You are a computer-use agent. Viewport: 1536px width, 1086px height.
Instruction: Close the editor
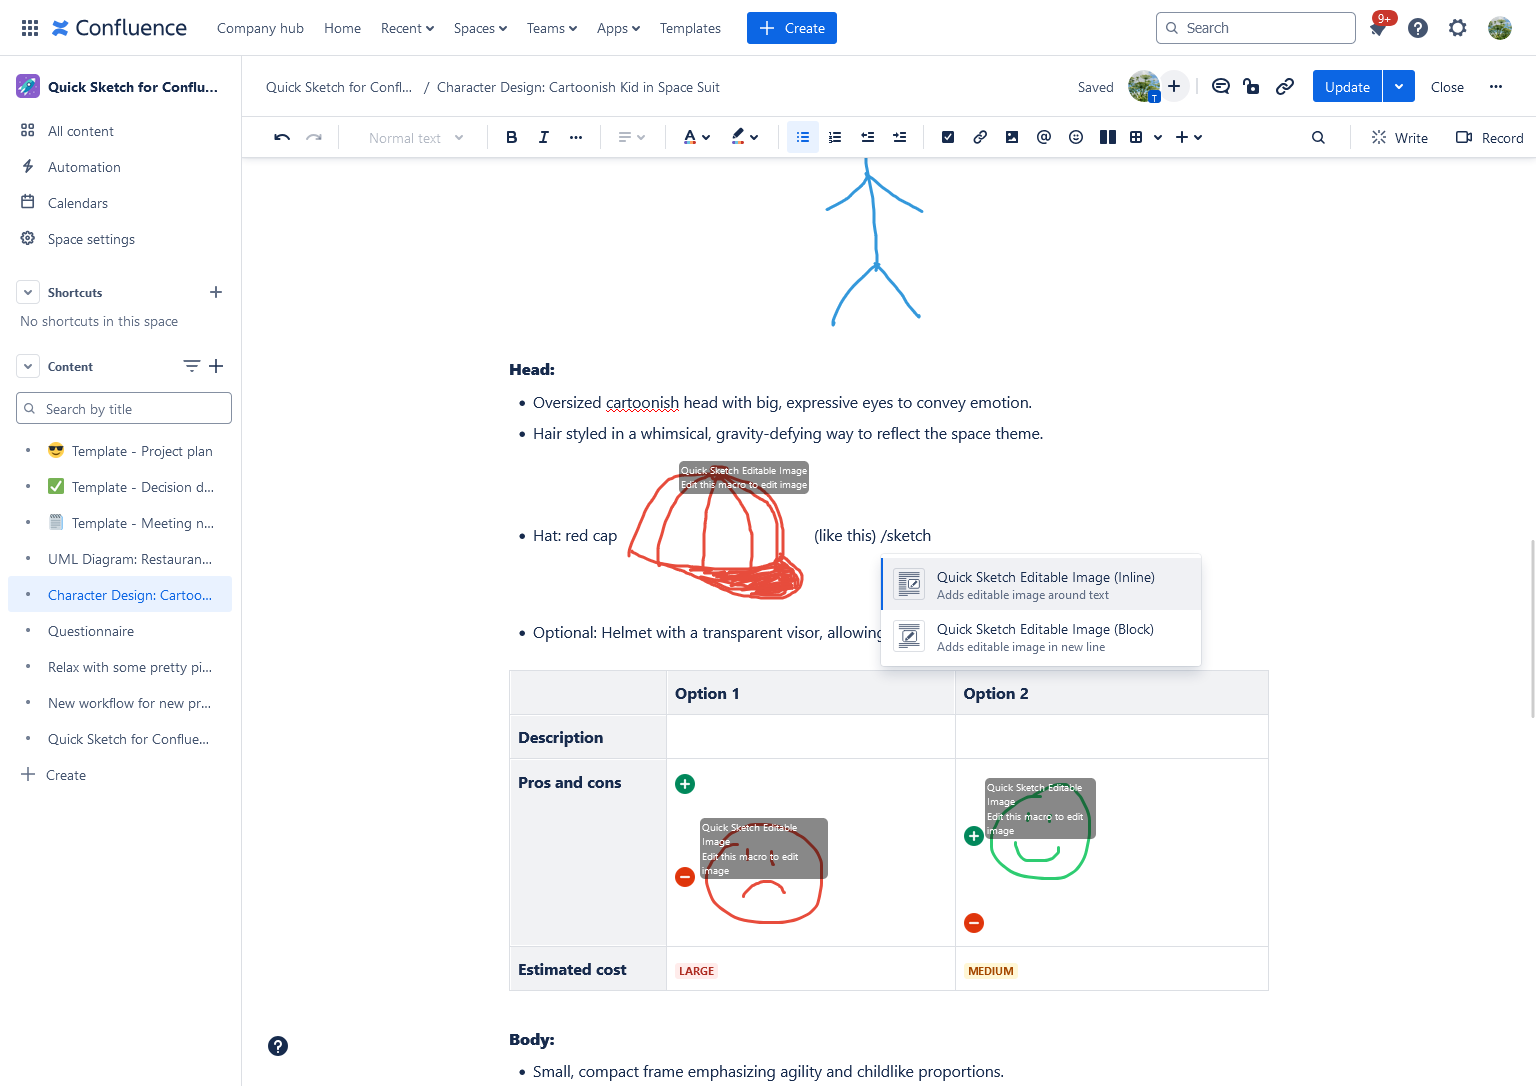(x=1447, y=87)
